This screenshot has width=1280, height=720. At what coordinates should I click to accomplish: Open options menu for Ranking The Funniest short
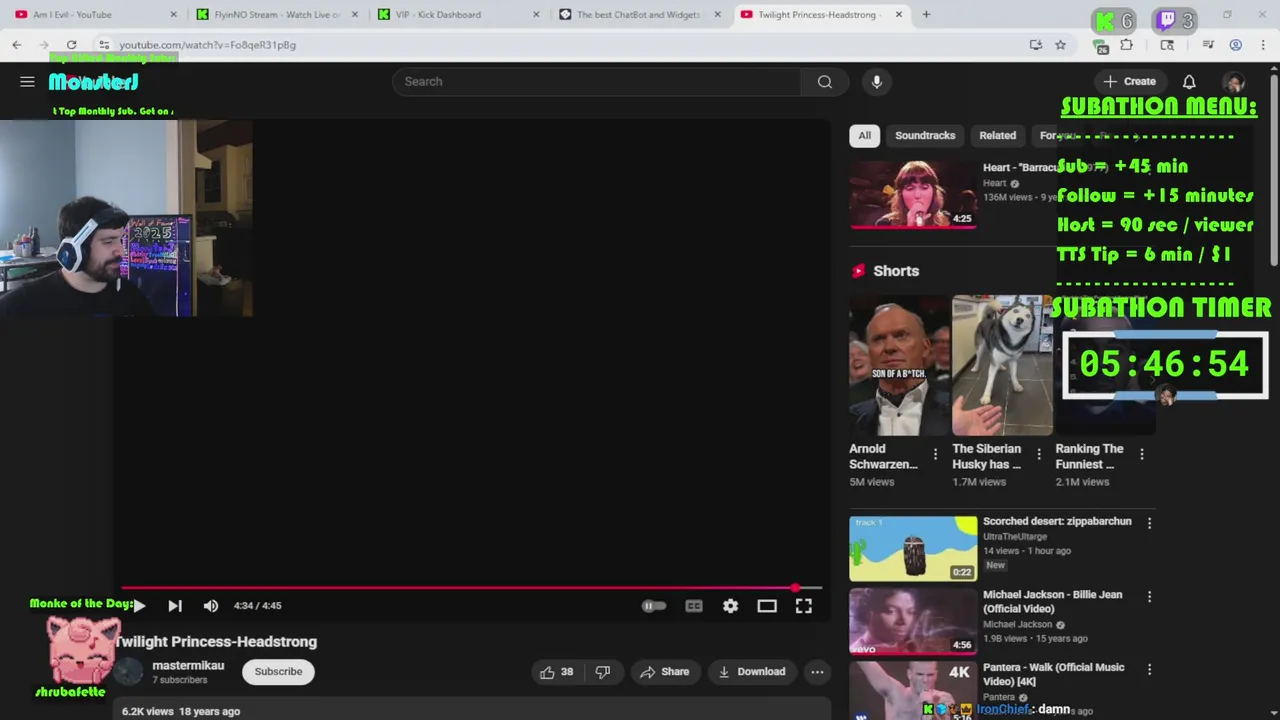click(1141, 454)
